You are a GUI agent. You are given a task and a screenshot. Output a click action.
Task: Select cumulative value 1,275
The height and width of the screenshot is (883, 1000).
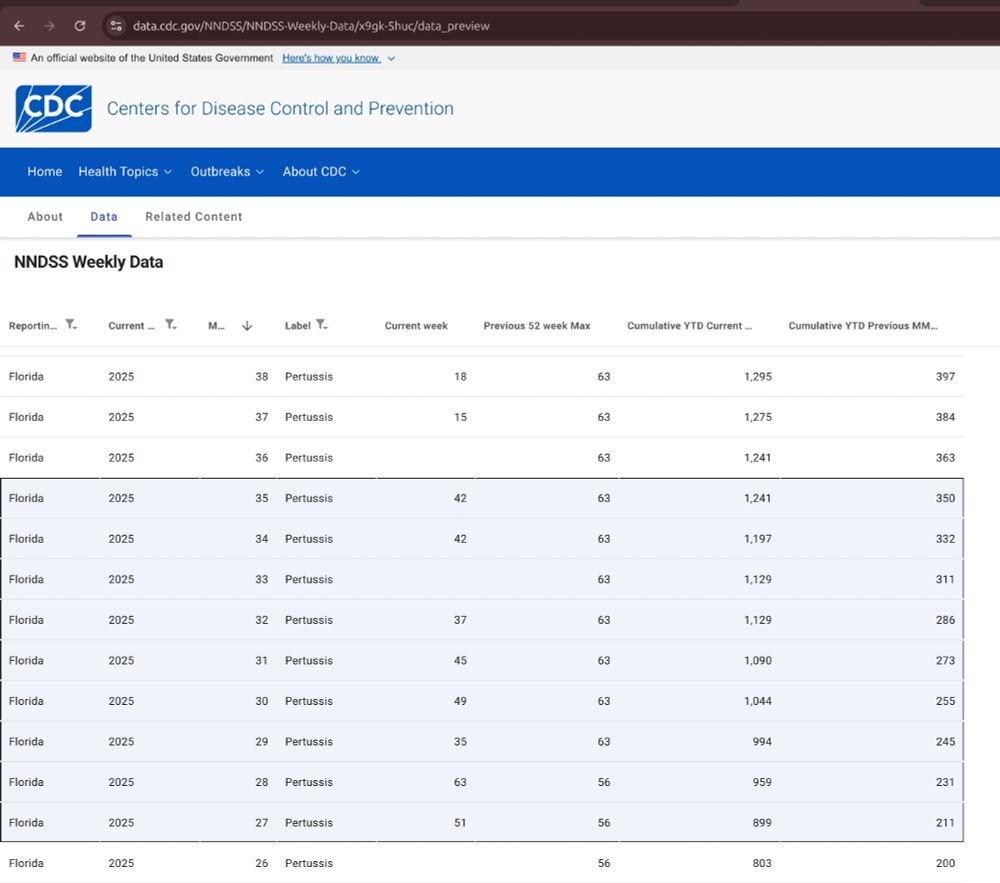(758, 417)
